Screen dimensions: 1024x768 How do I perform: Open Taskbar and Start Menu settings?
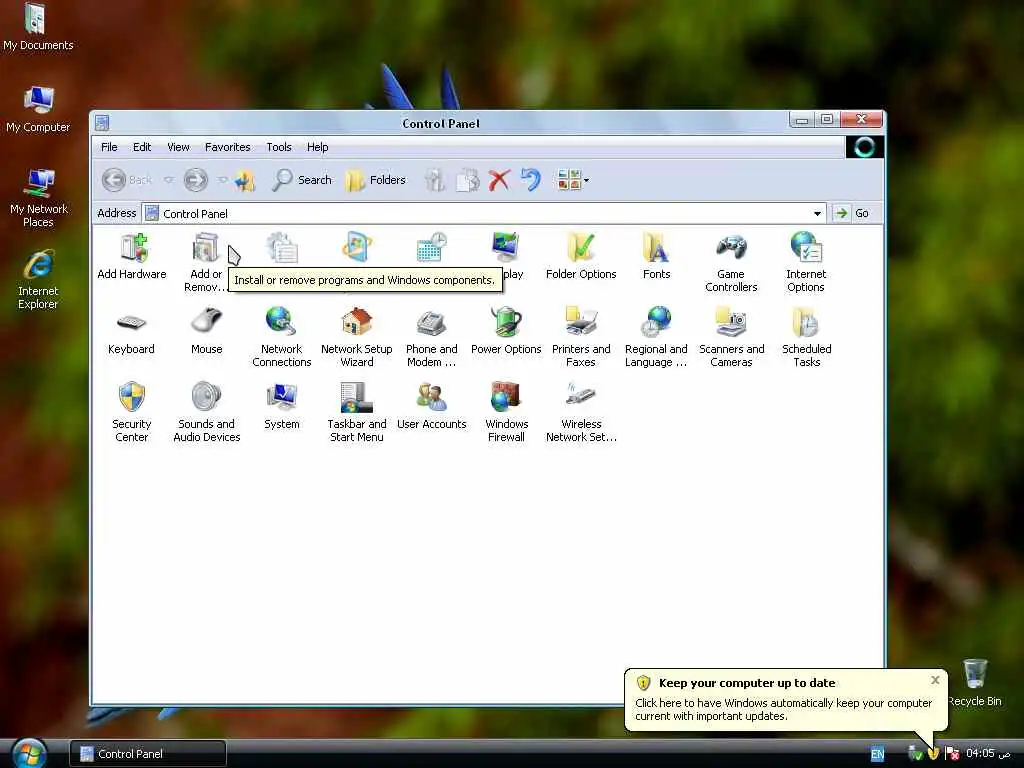(357, 412)
